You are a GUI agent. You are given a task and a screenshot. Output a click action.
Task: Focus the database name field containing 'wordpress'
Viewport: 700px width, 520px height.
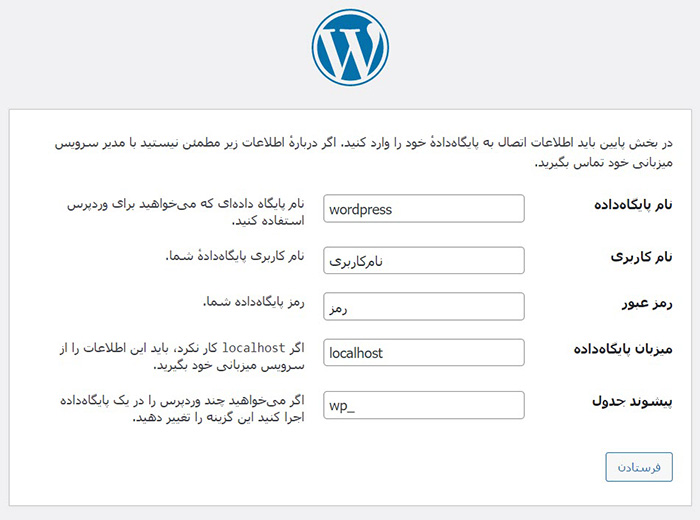(425, 209)
